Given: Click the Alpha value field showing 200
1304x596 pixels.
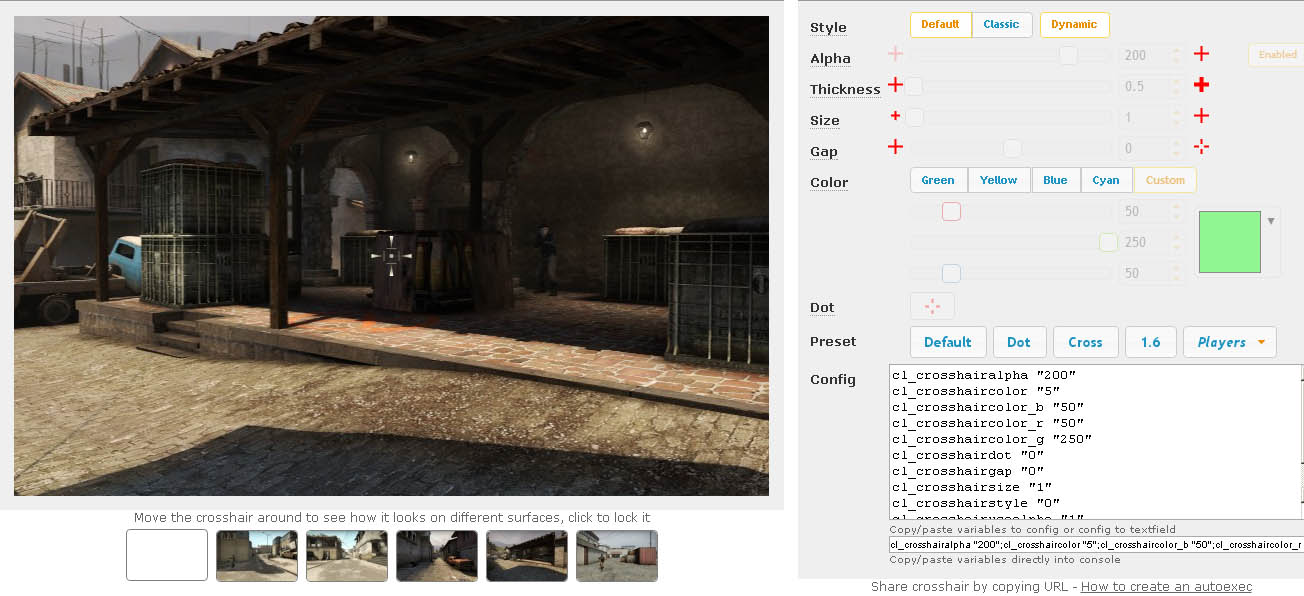Looking at the screenshot, I should (x=1152, y=55).
